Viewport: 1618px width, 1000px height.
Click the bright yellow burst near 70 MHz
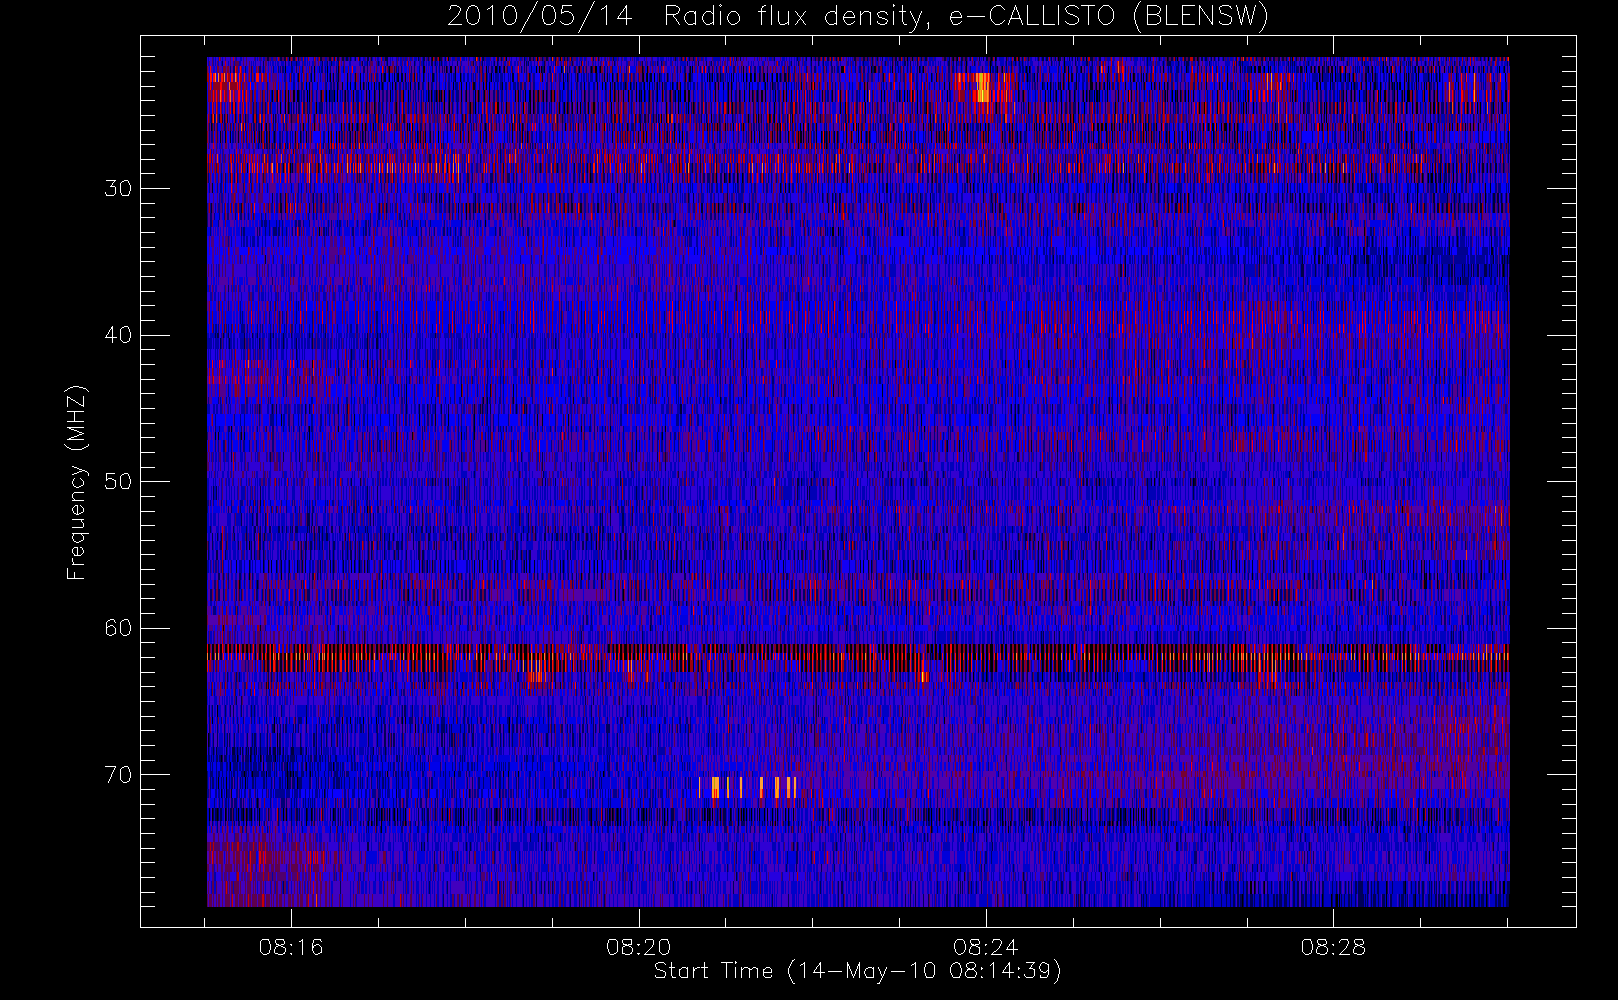click(747, 787)
